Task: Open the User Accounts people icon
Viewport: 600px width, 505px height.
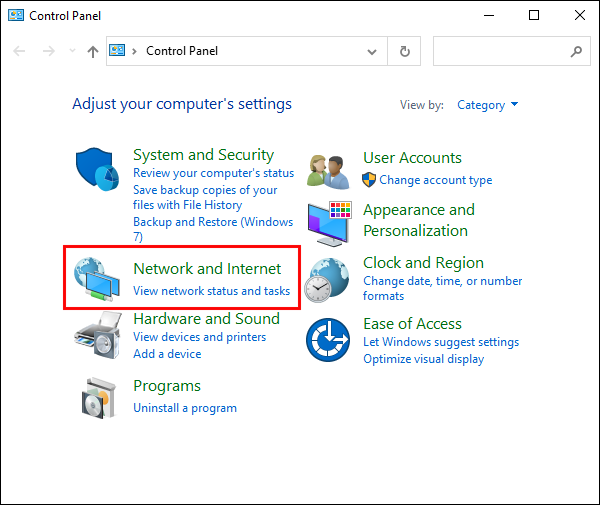Action: [x=328, y=172]
